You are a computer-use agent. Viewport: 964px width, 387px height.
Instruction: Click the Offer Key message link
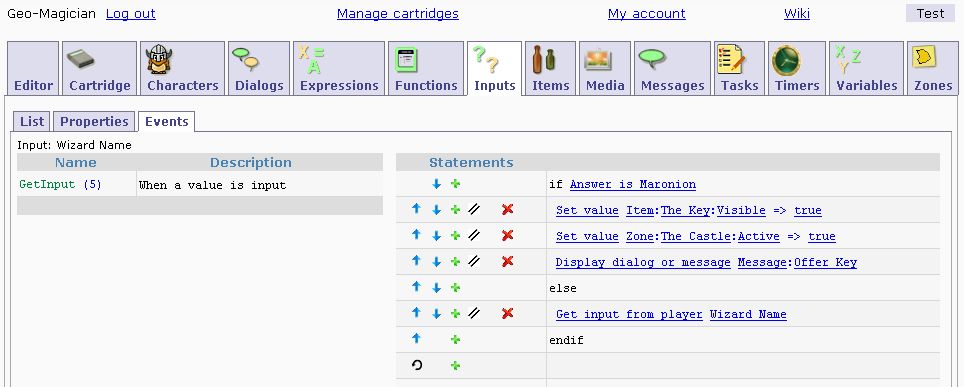(825, 262)
